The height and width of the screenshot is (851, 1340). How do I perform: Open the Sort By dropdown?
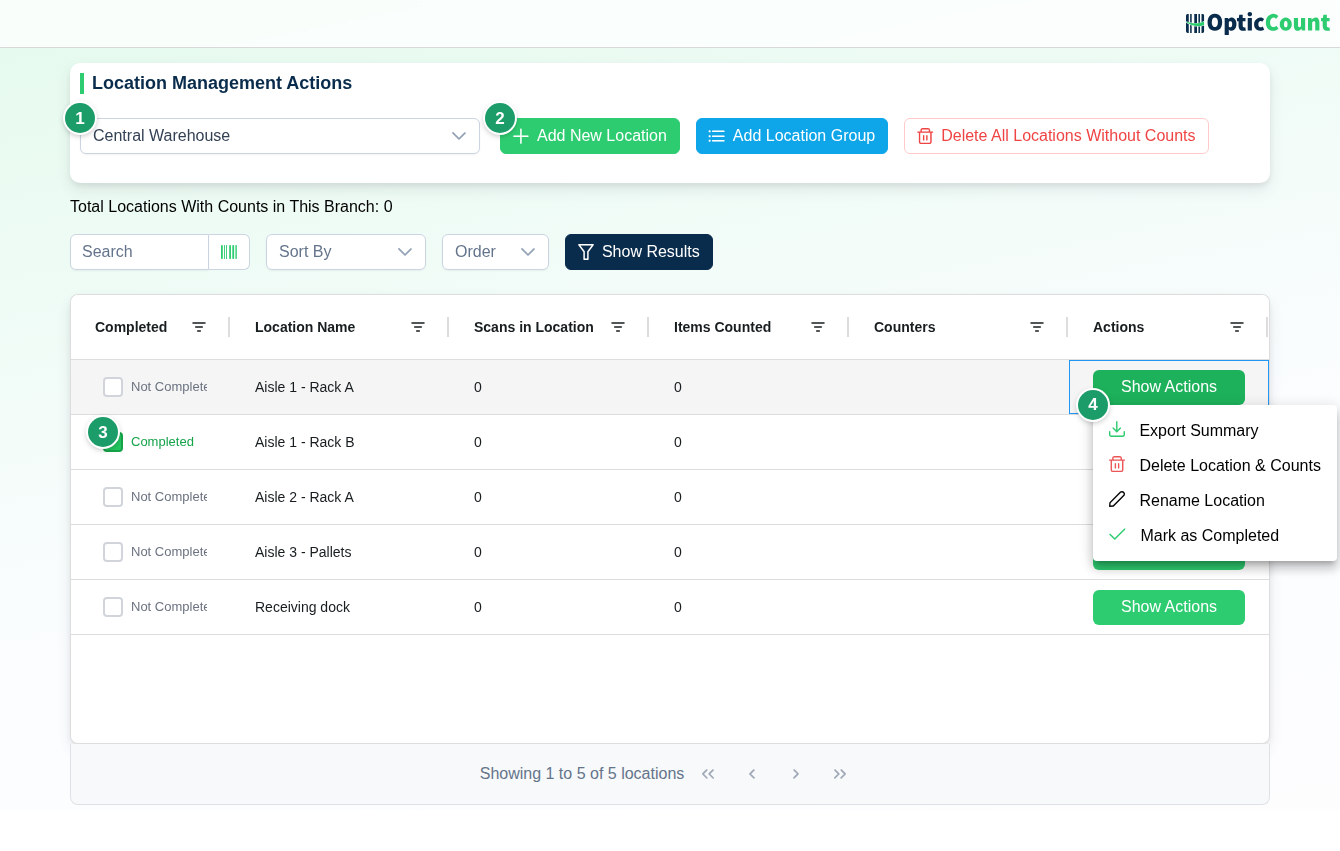tap(346, 252)
